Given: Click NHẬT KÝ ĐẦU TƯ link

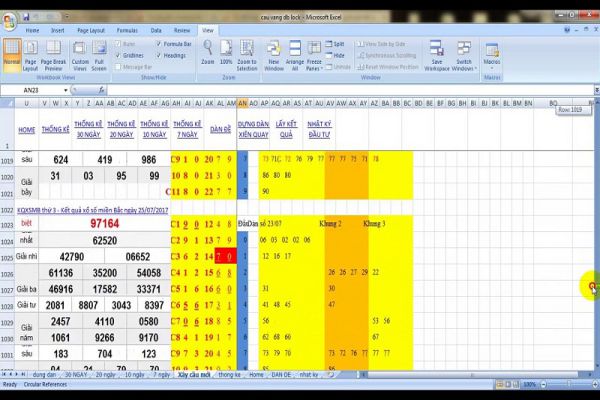Looking at the screenshot, I should click(319, 129).
